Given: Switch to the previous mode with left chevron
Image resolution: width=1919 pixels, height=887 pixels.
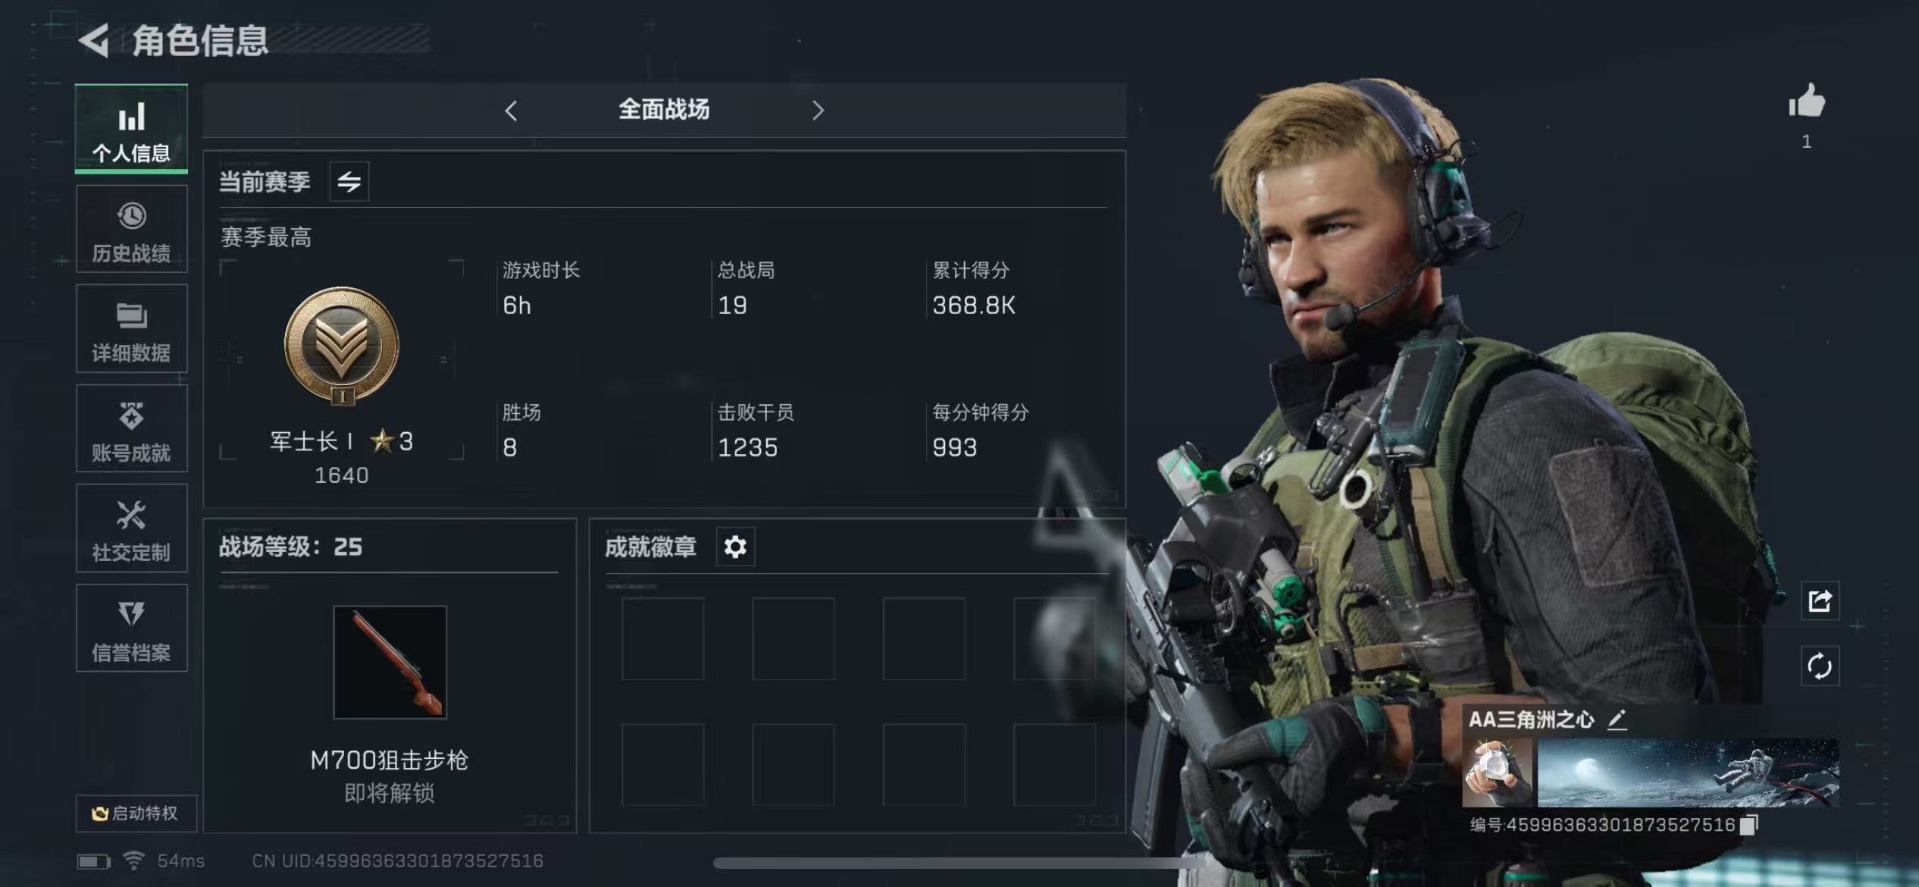Looking at the screenshot, I should coord(511,111).
